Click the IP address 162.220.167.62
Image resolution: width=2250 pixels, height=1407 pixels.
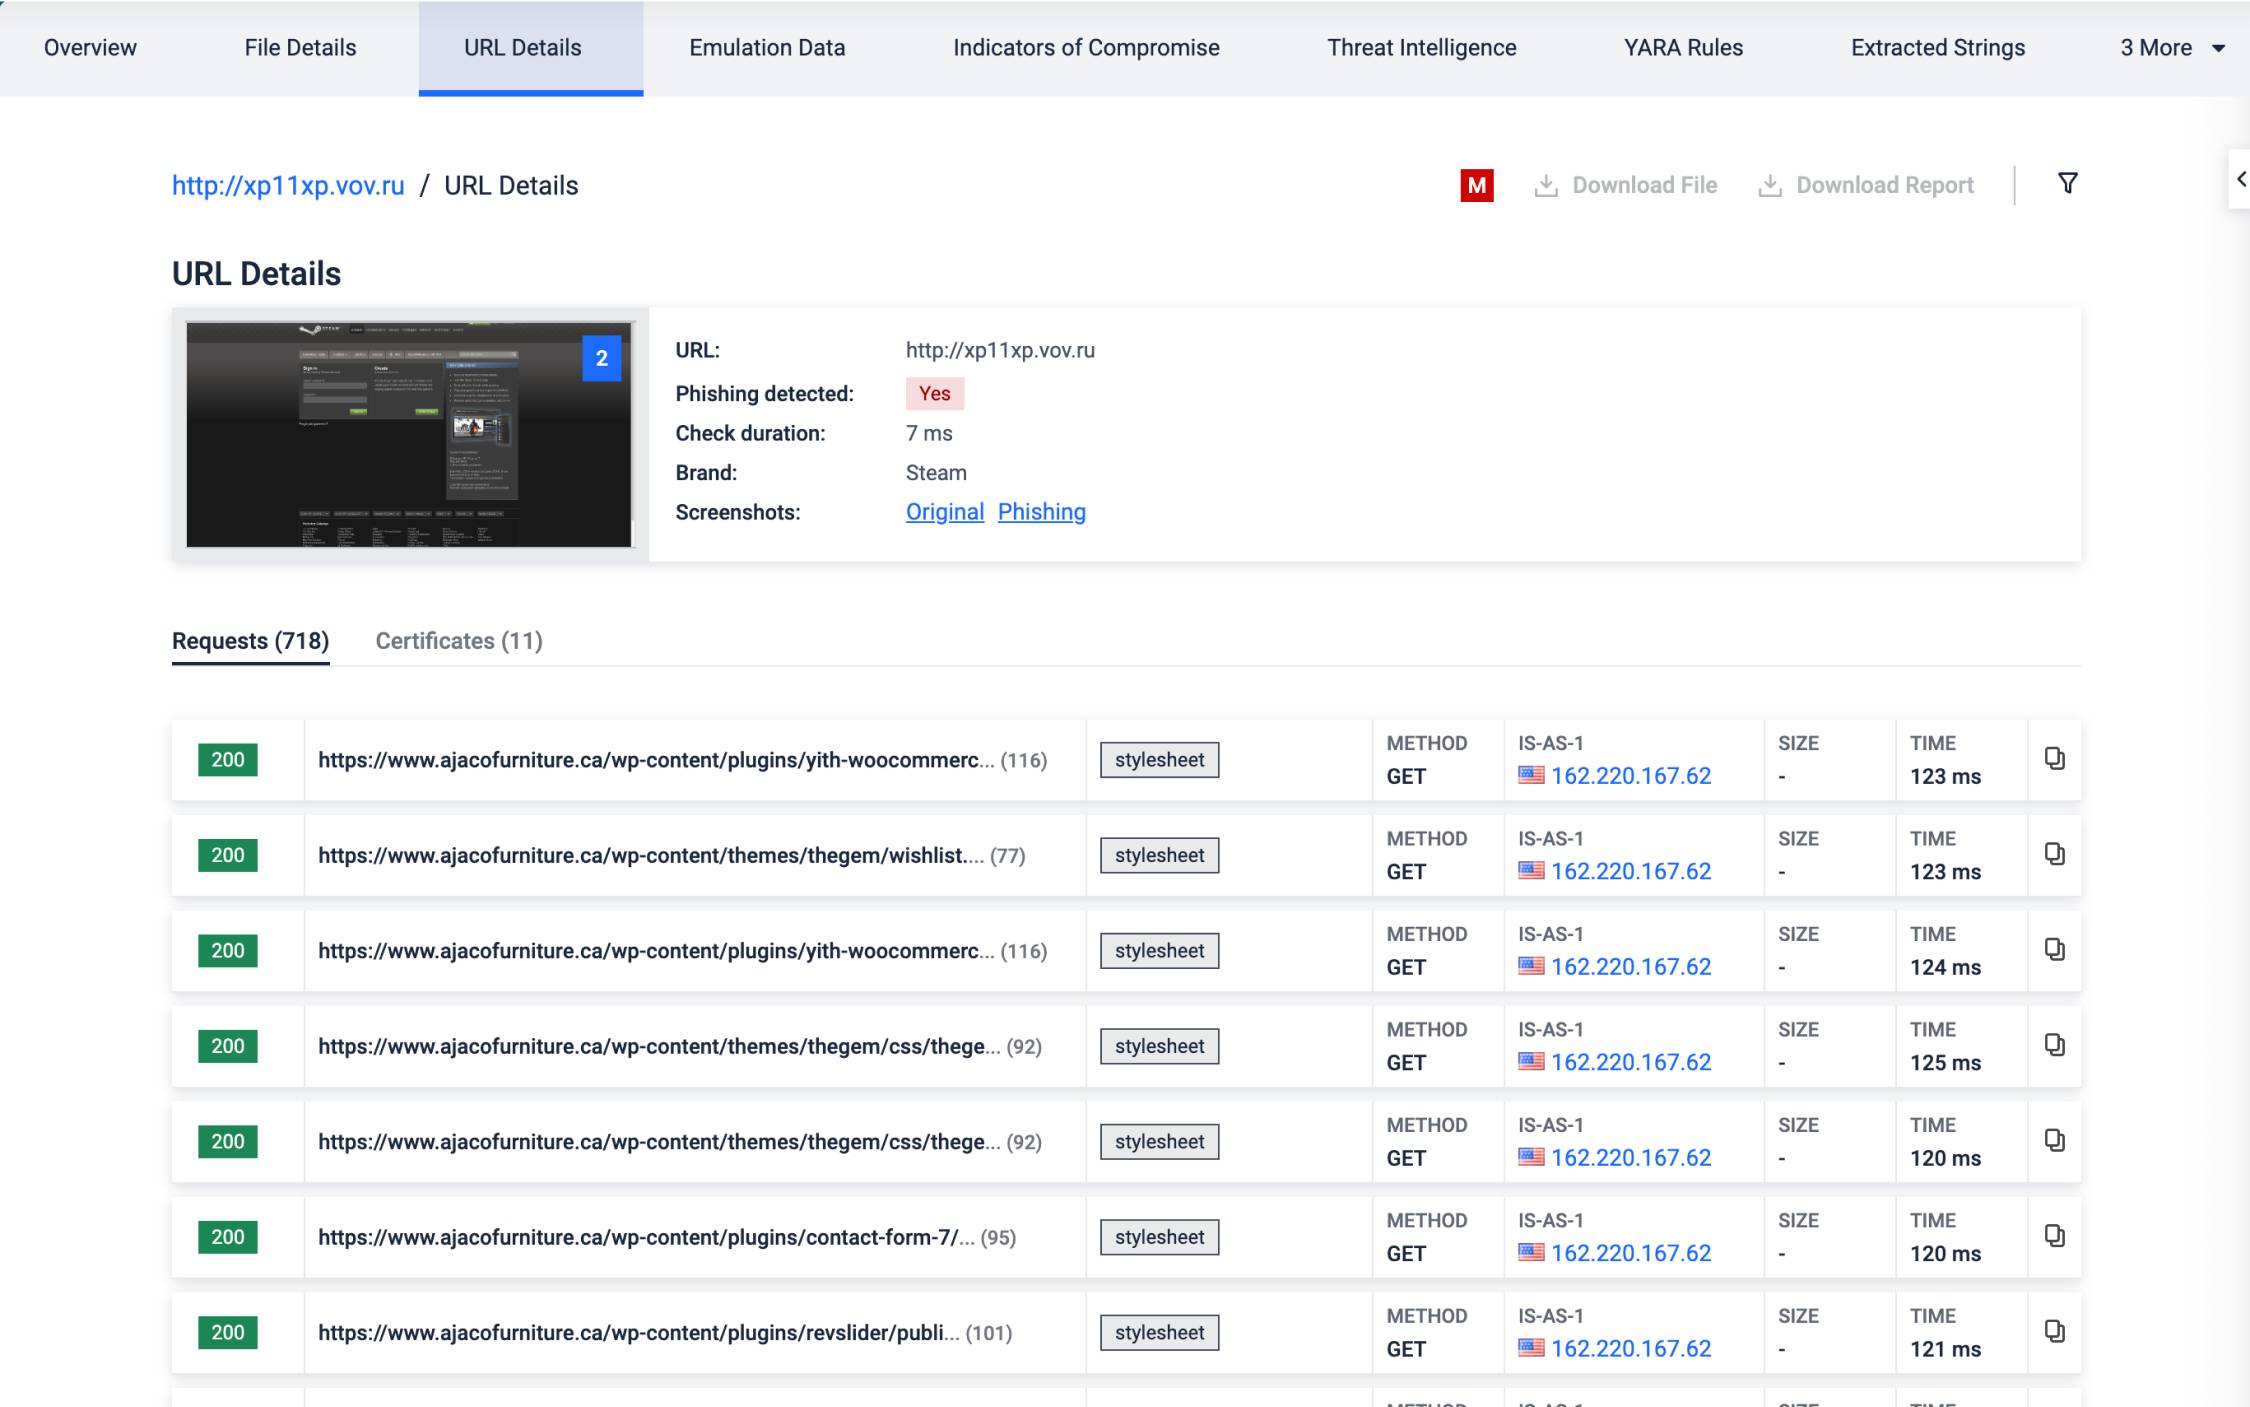[x=1631, y=775]
